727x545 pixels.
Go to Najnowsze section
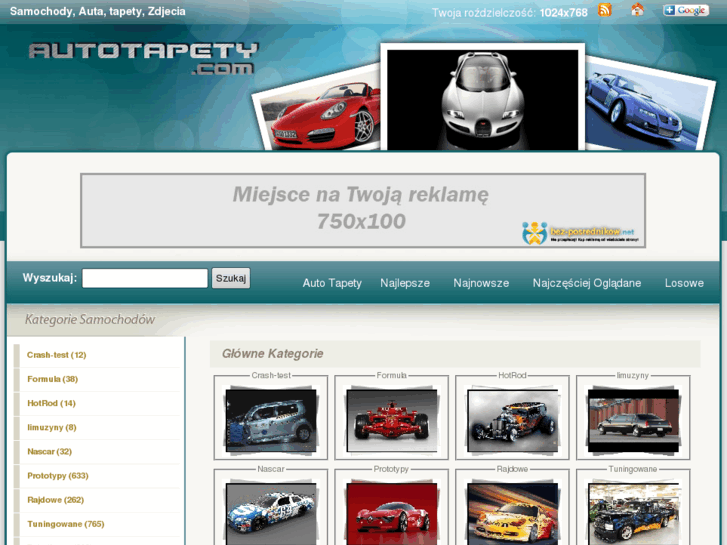pos(481,283)
